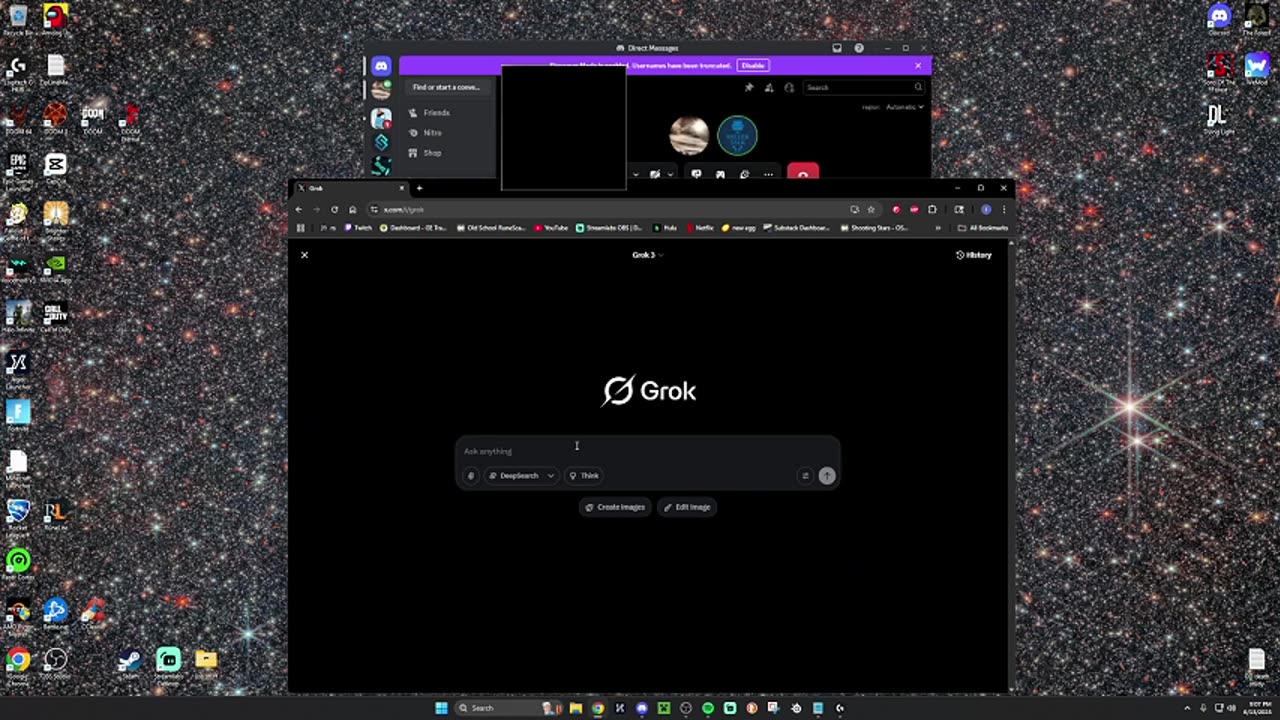Viewport: 1280px width, 720px height.
Task: Bookmark this page with the star icon
Action: pos(871,210)
